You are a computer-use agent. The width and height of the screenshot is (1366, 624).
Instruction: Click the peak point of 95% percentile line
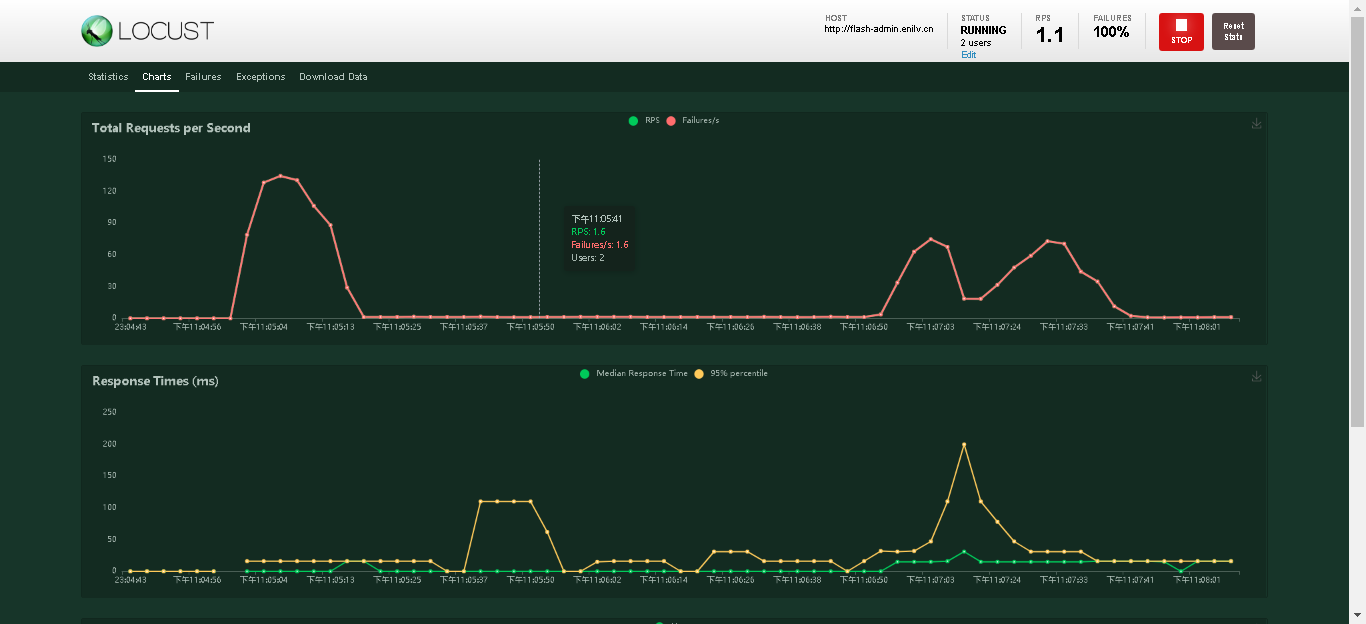click(964, 444)
